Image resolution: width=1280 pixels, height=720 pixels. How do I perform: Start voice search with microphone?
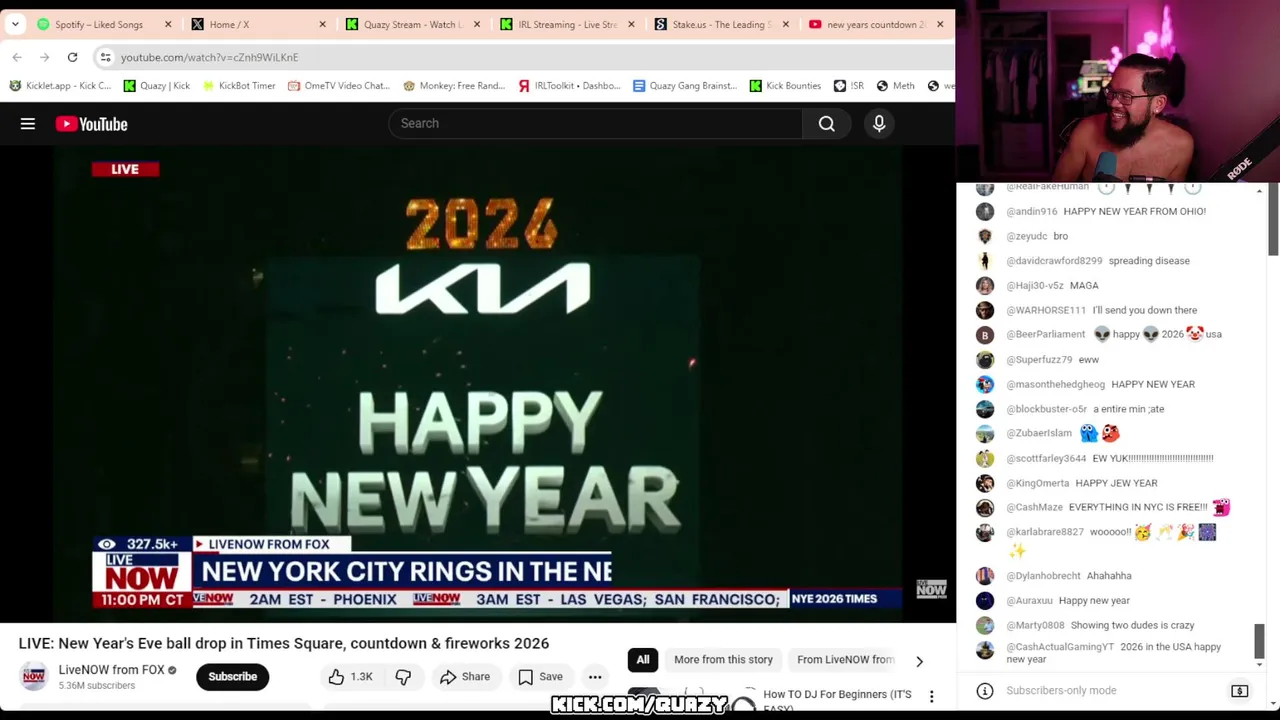(879, 123)
